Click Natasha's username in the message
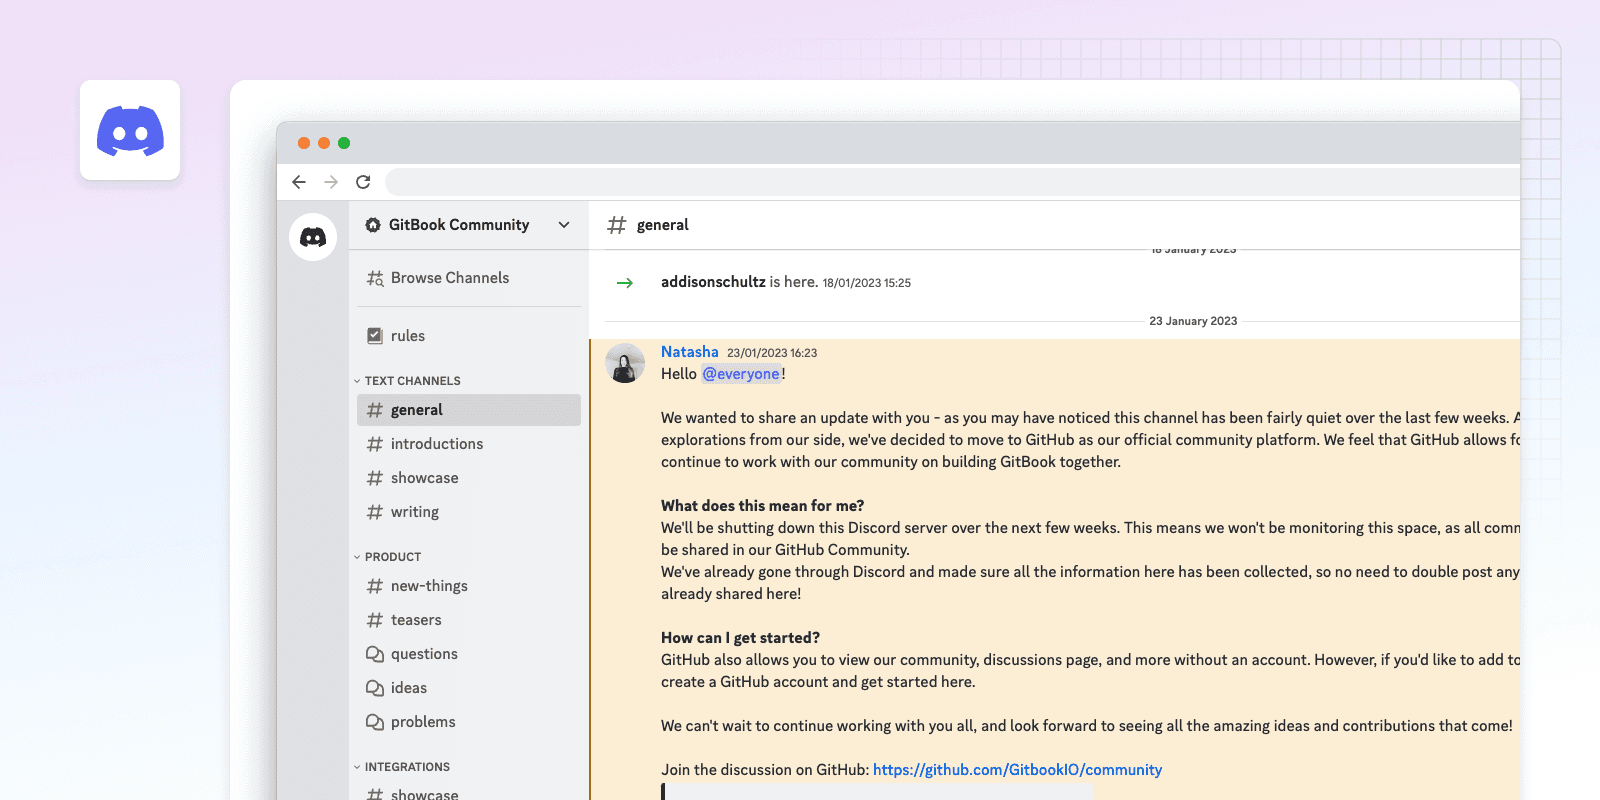Viewport: 1600px width, 800px height. [x=690, y=352]
